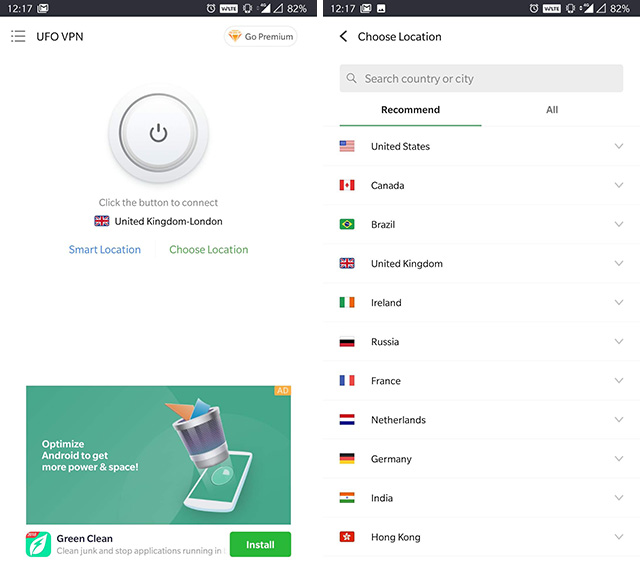
Task: Open the Green Clean ad banner image
Action: 158,455
